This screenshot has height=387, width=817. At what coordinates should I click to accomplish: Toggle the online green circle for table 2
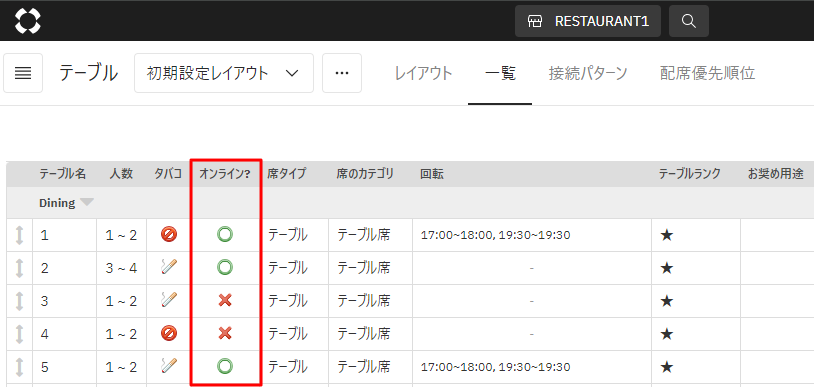click(225, 267)
